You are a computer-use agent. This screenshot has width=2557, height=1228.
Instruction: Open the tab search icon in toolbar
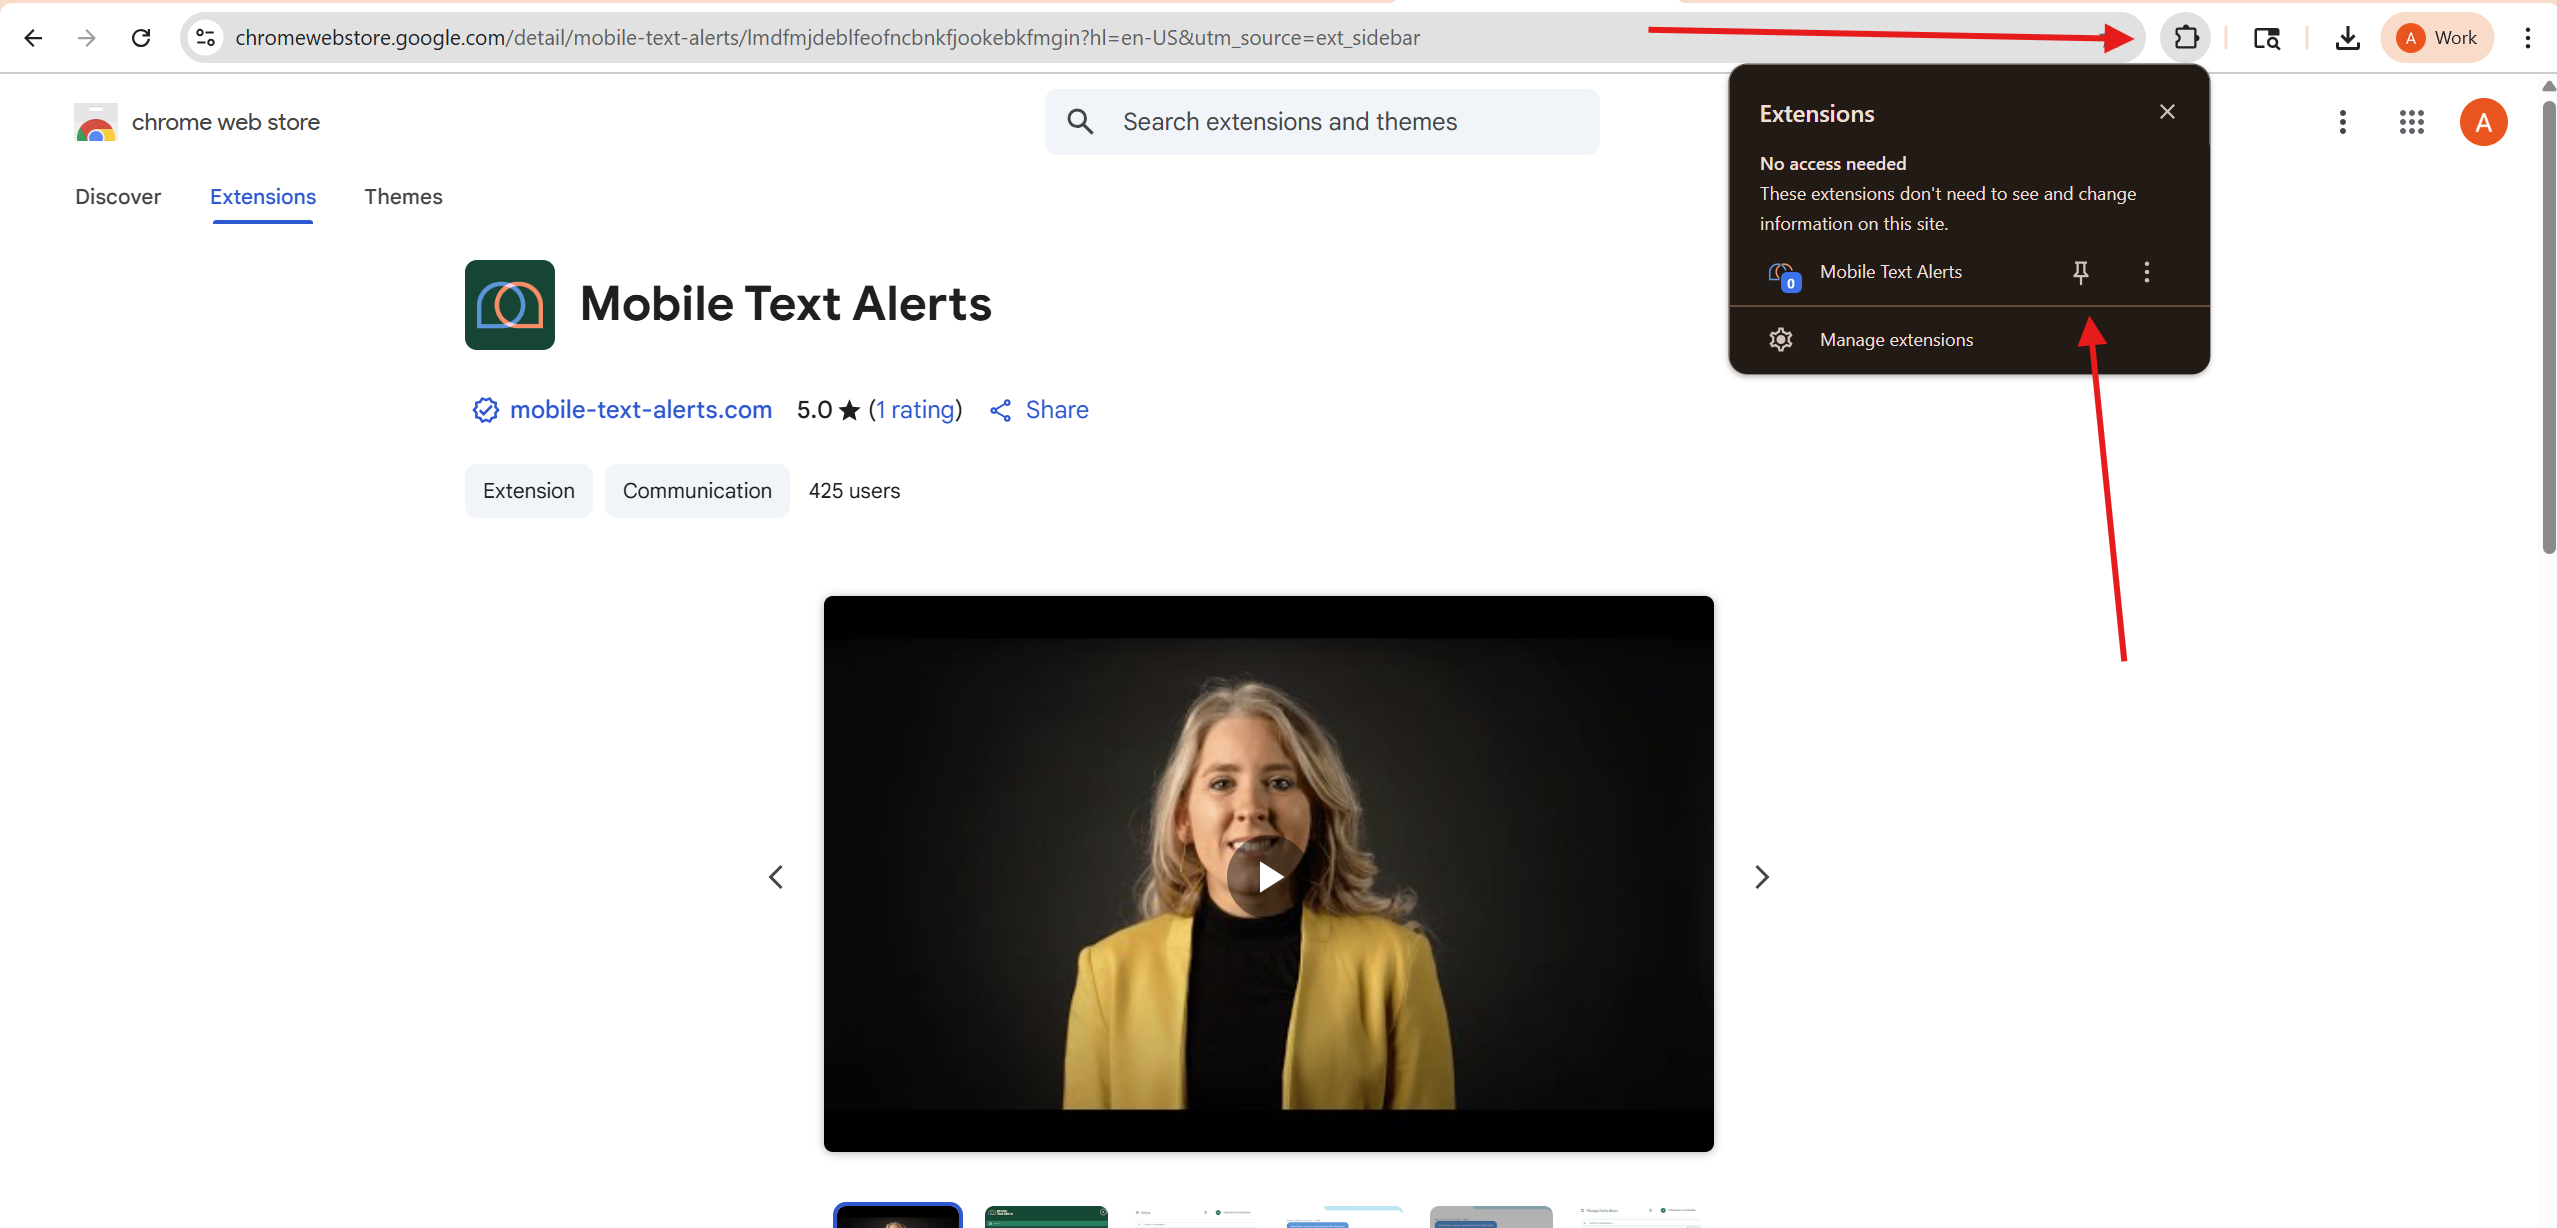2266,38
